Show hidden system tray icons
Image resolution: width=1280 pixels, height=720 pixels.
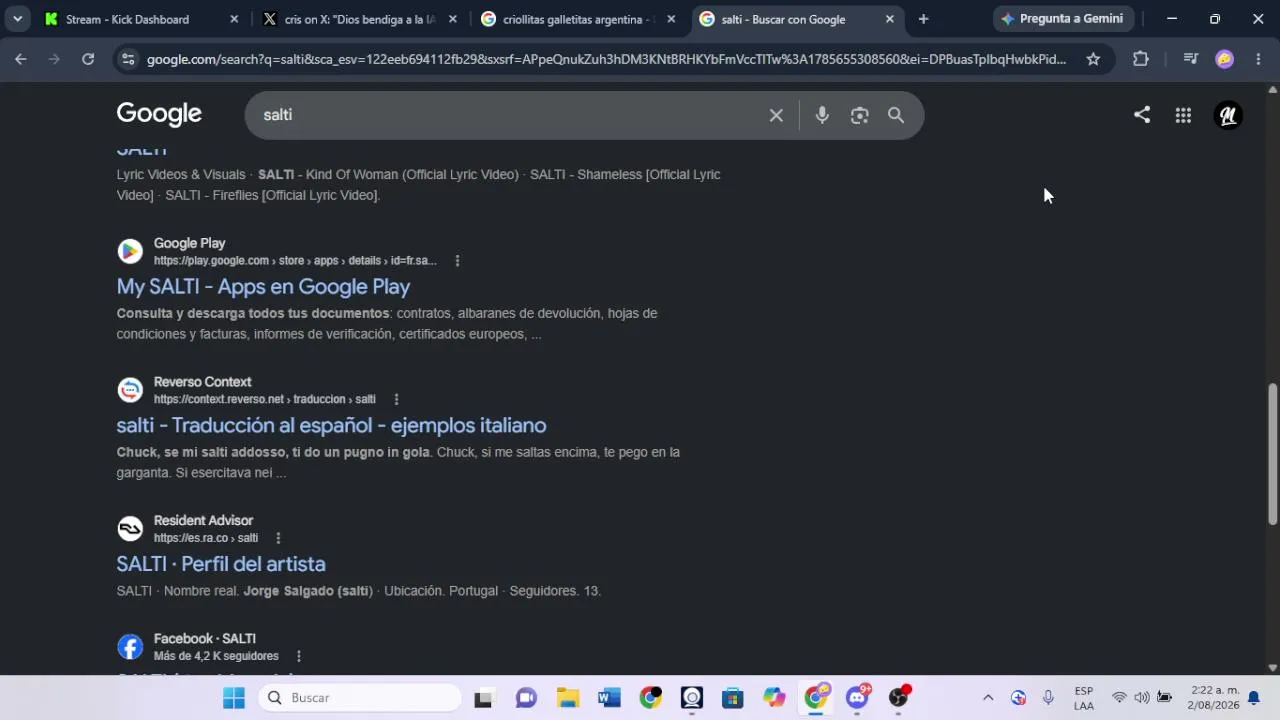point(988,698)
